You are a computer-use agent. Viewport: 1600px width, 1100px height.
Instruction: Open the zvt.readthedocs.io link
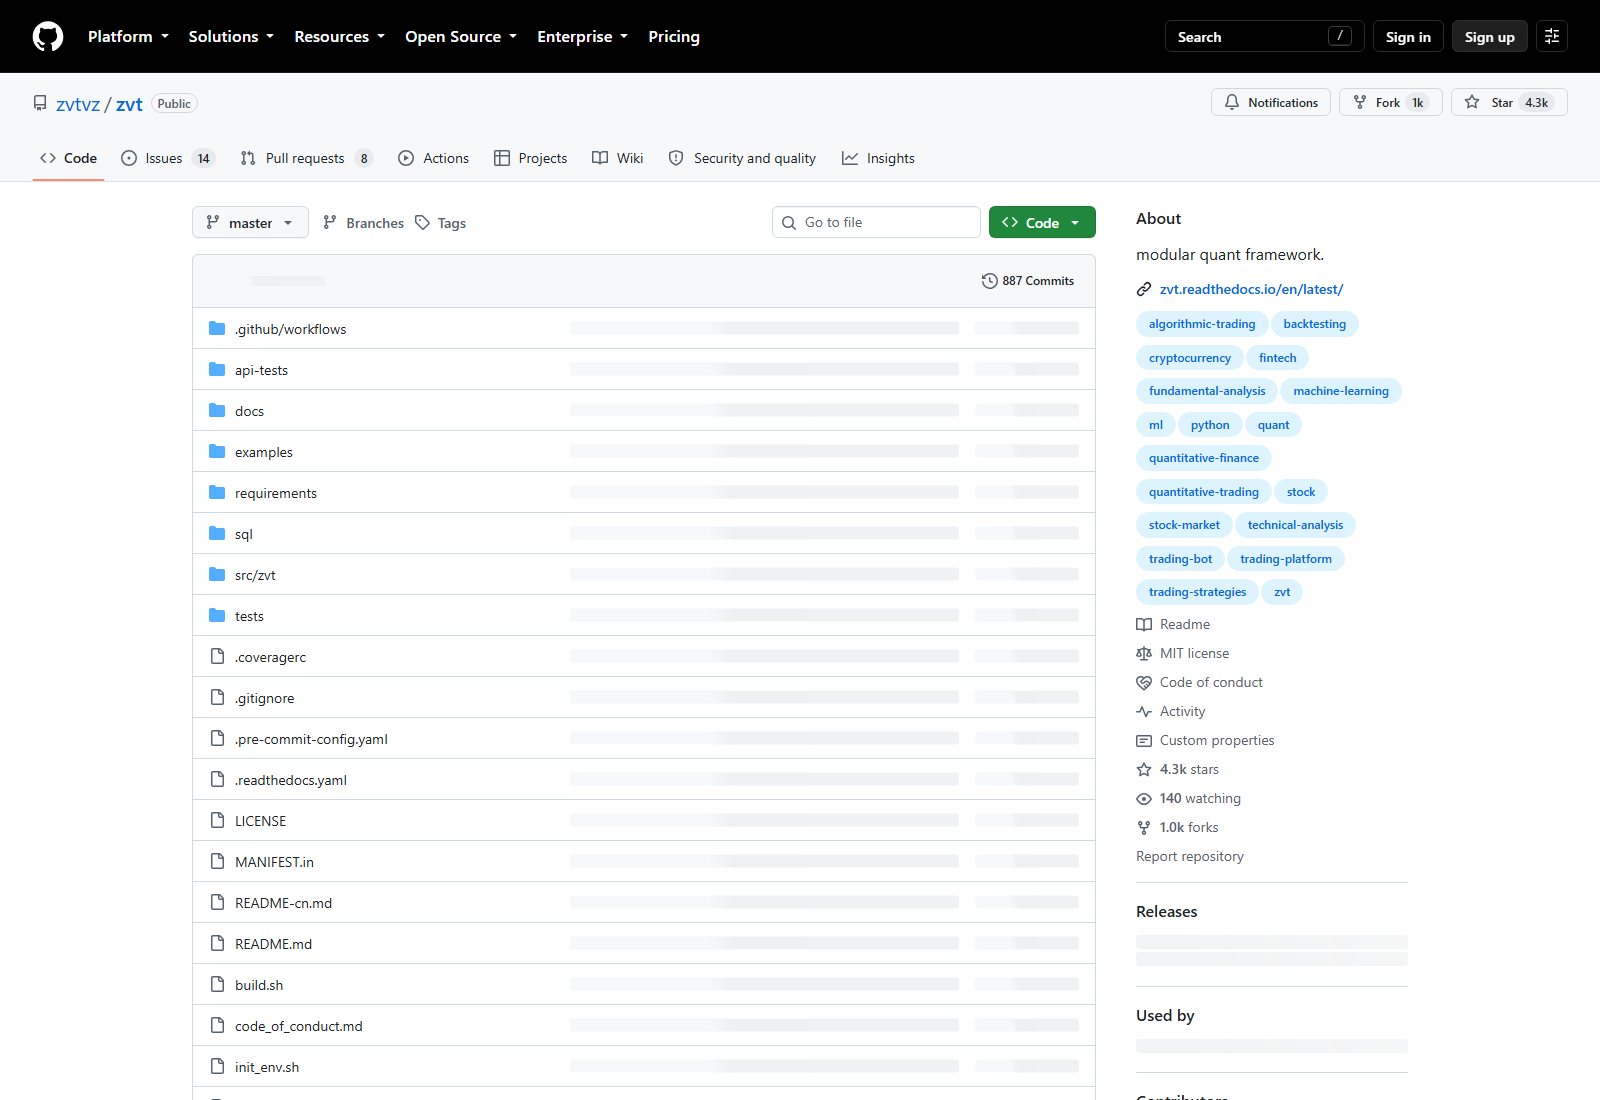[1251, 290]
